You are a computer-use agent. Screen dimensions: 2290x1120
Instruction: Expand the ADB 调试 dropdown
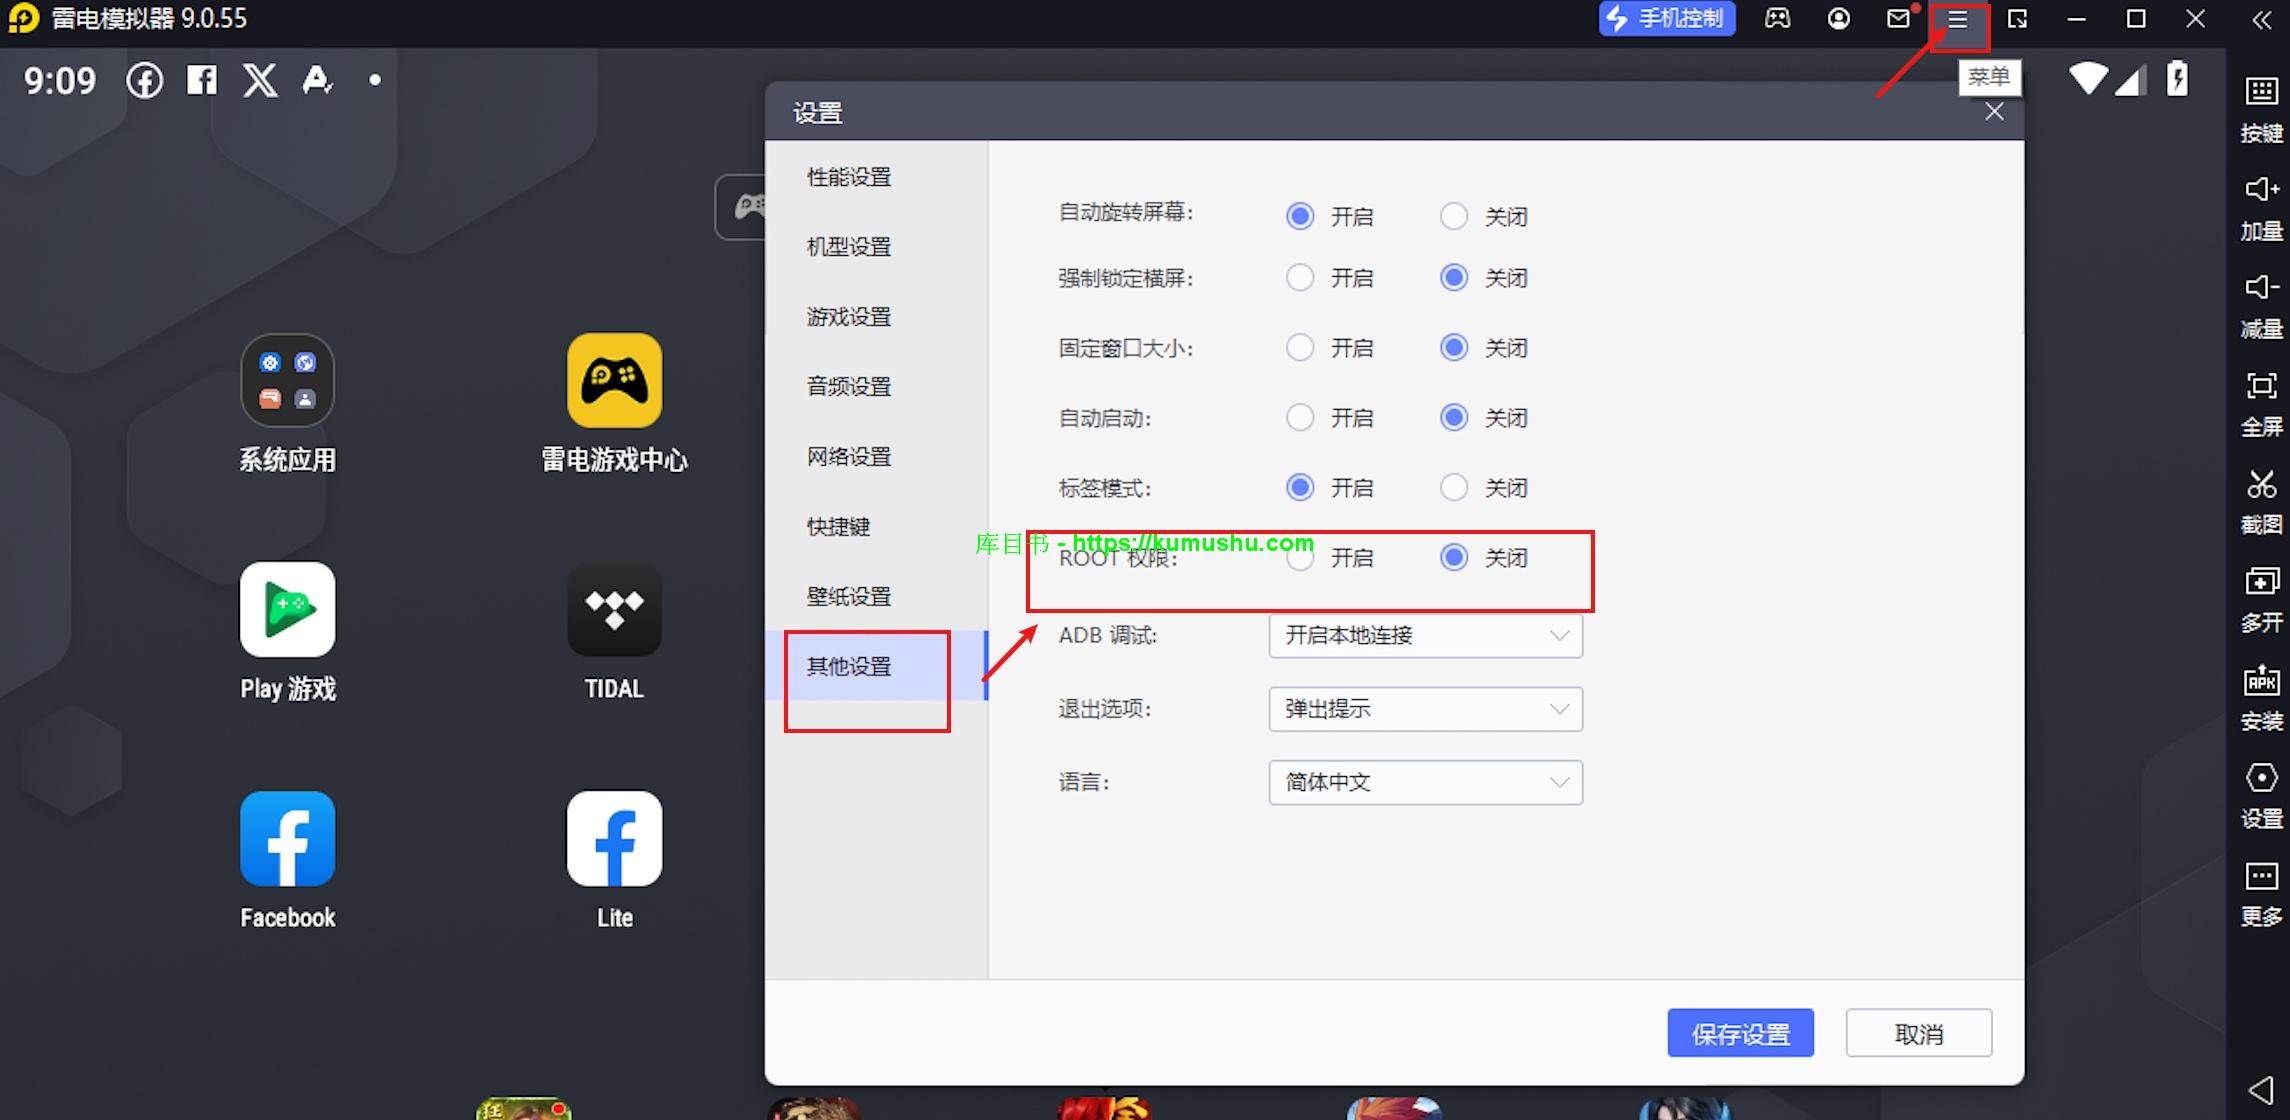[x=1425, y=636]
